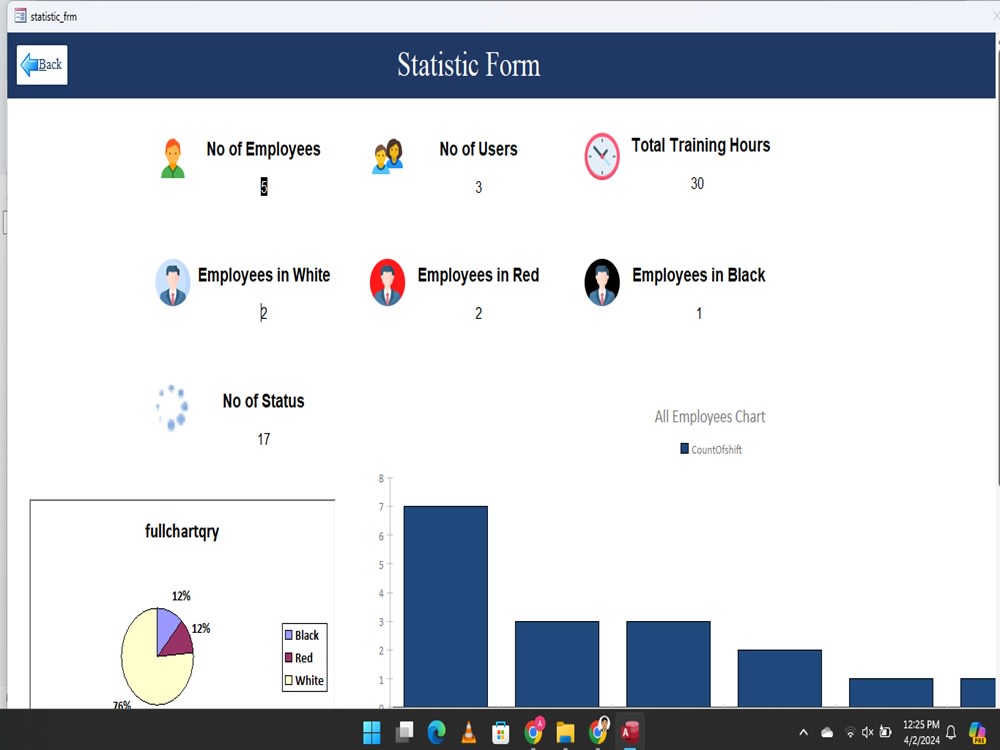
Task: Click the bar chart bar with value 2
Action: 779,679
